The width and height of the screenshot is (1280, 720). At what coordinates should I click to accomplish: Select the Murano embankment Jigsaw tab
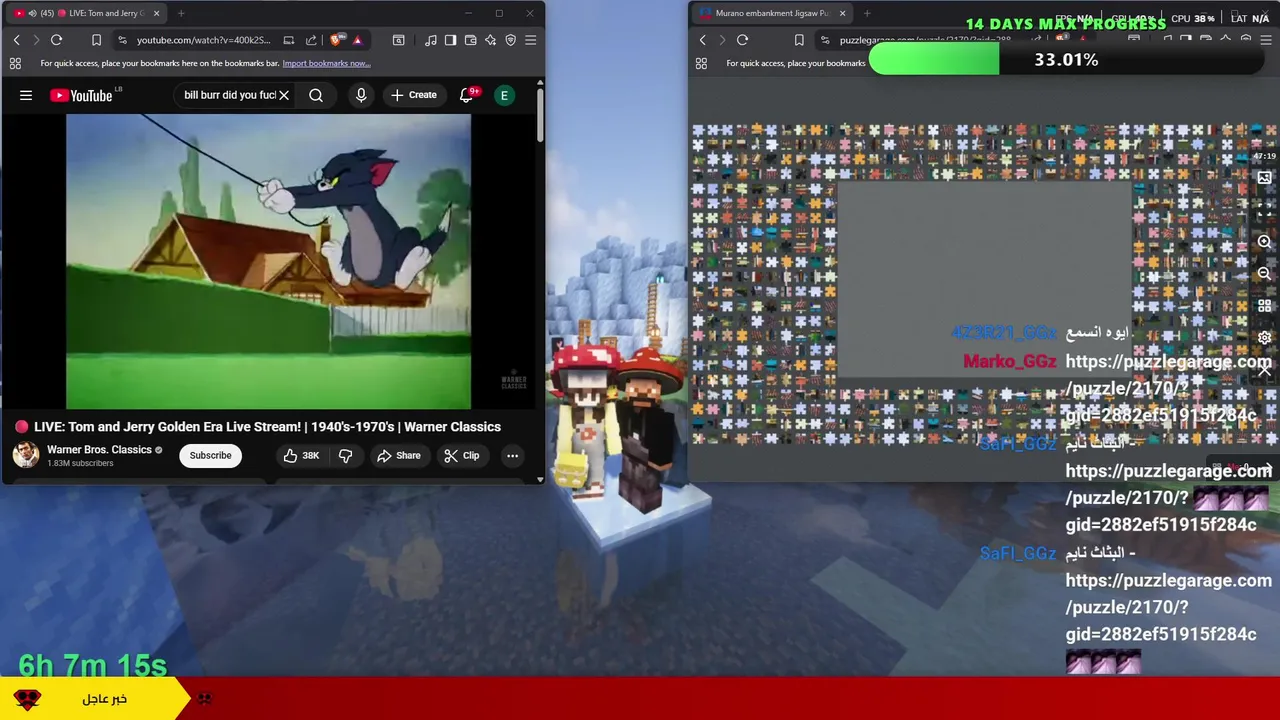pos(773,13)
